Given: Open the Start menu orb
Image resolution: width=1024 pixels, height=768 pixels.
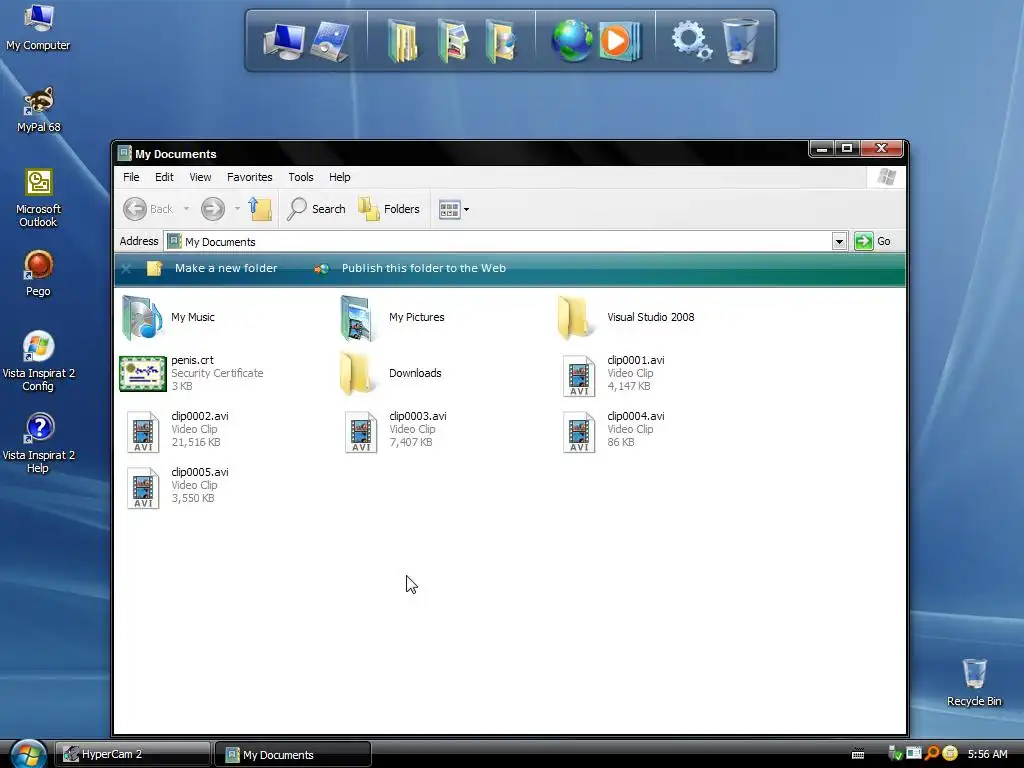Looking at the screenshot, I should [x=27, y=754].
